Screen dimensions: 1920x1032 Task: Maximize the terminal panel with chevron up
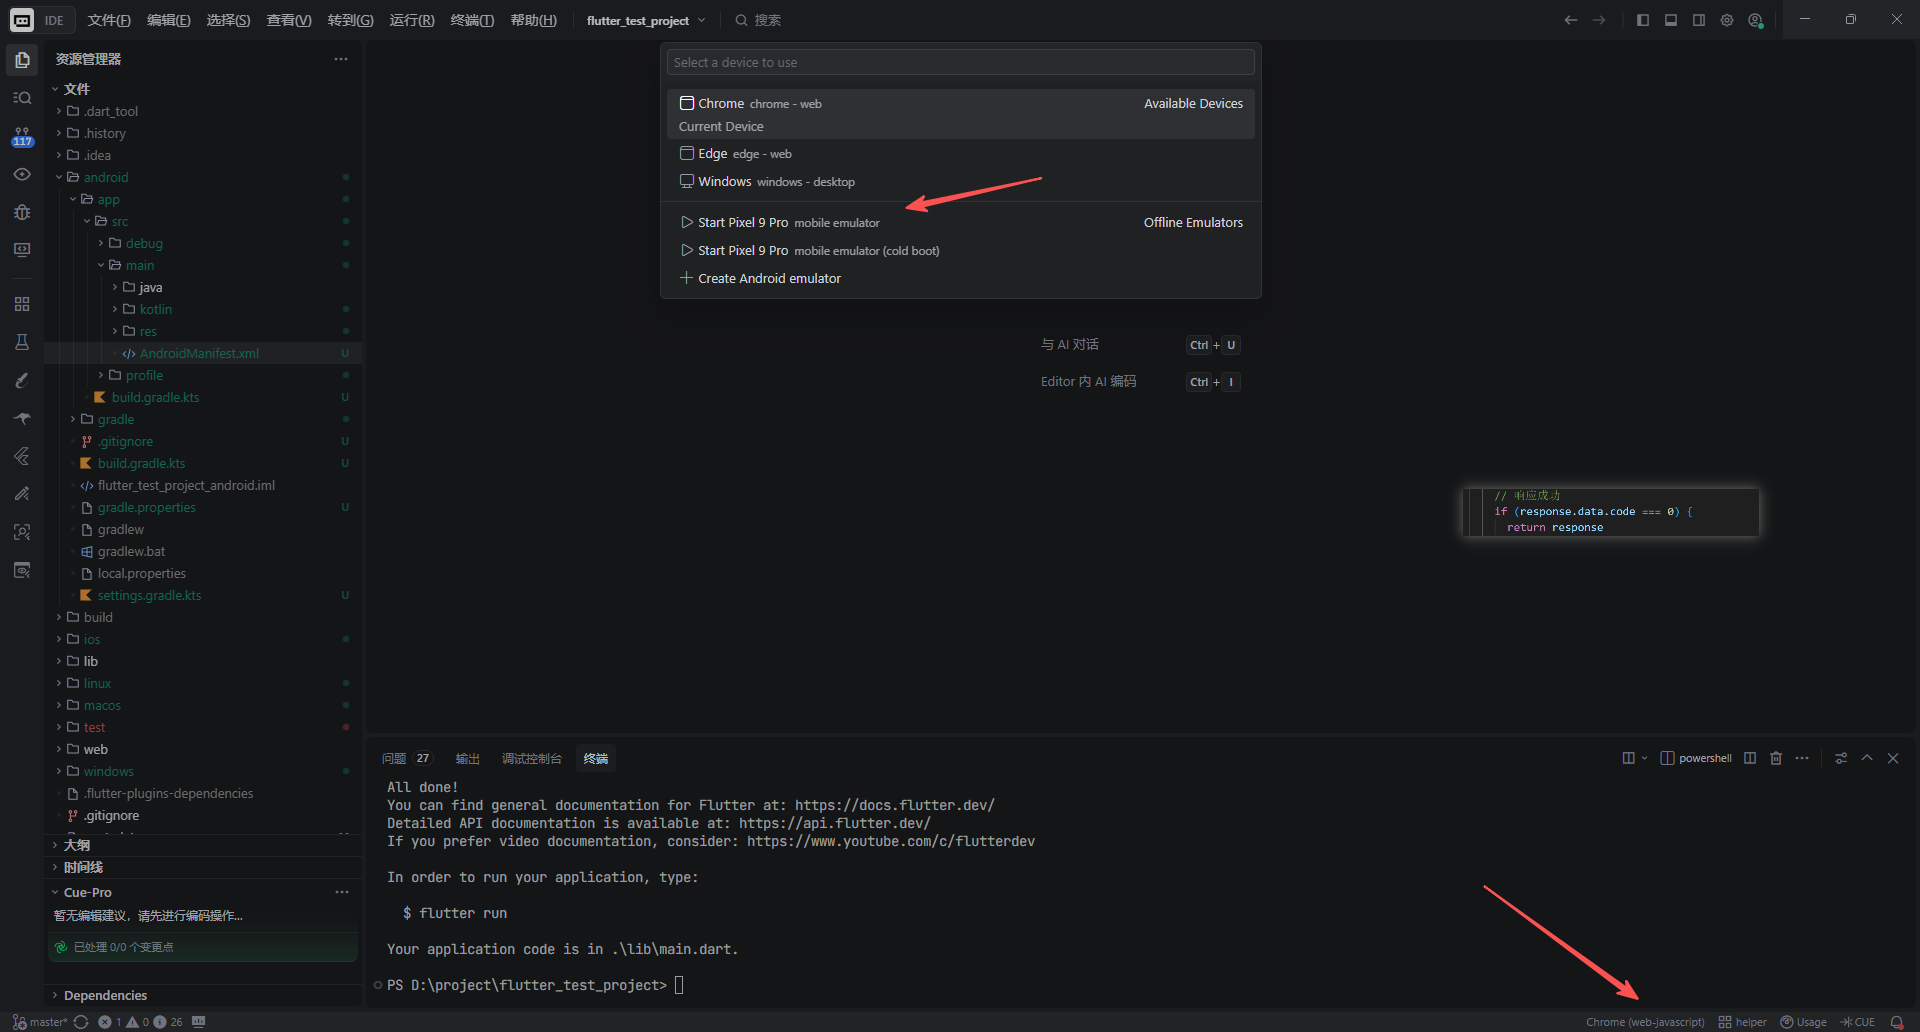[1867, 758]
